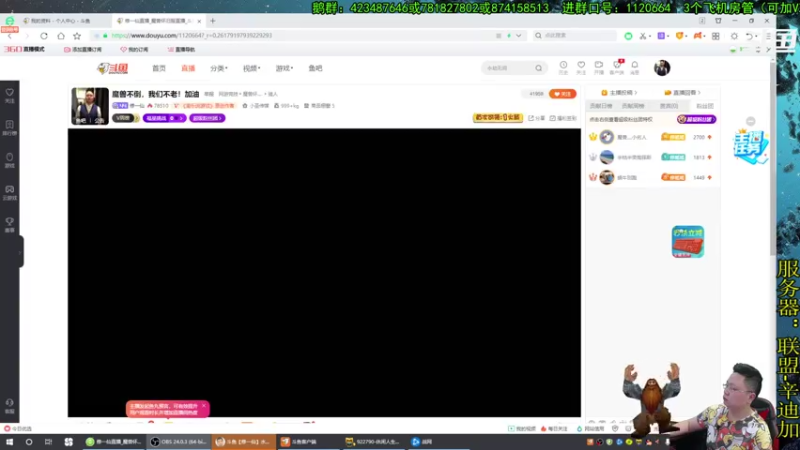Open browser scissors screenshot tool
The width and height of the screenshot is (800, 450).
point(644,36)
